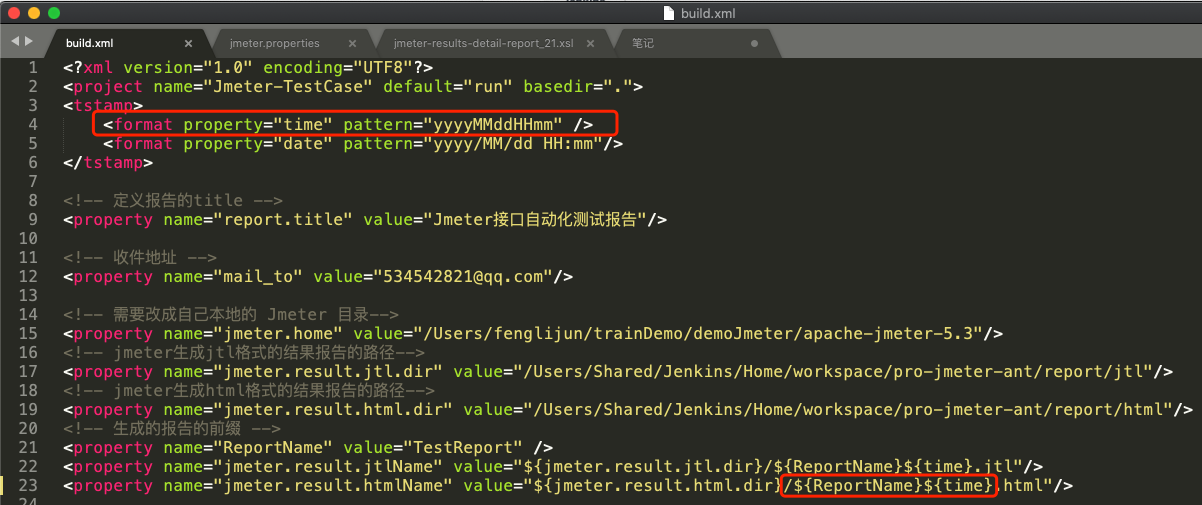Click the "jmeter.result.jtl.dir" property name
The image size is (1202, 505).
pos(328,371)
